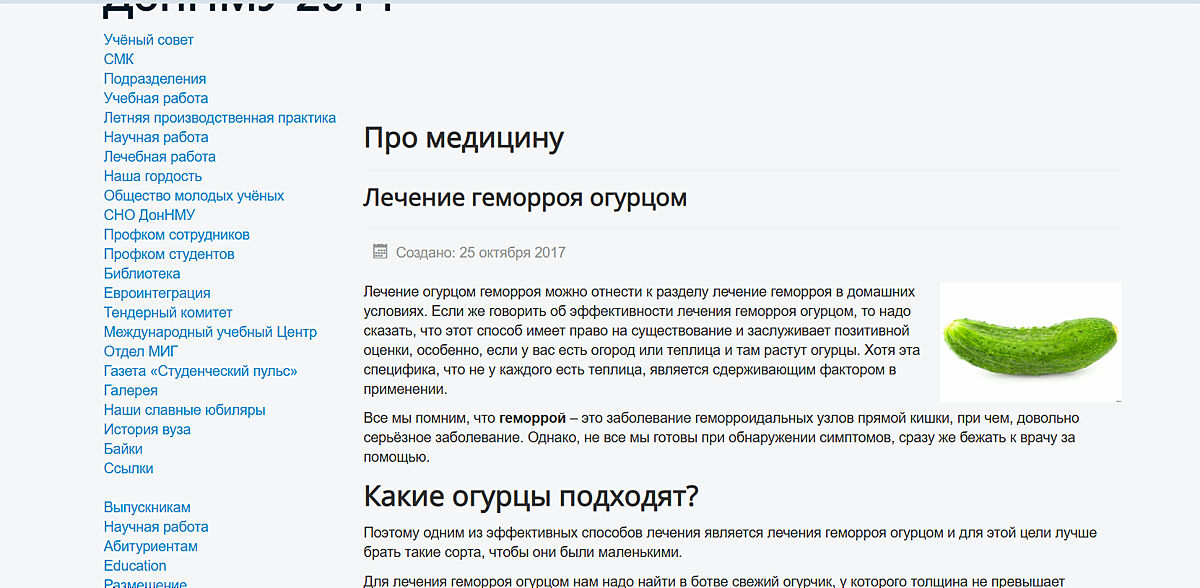Select Учебная работа in sidebar
This screenshot has height=588, width=1200.
click(x=156, y=98)
